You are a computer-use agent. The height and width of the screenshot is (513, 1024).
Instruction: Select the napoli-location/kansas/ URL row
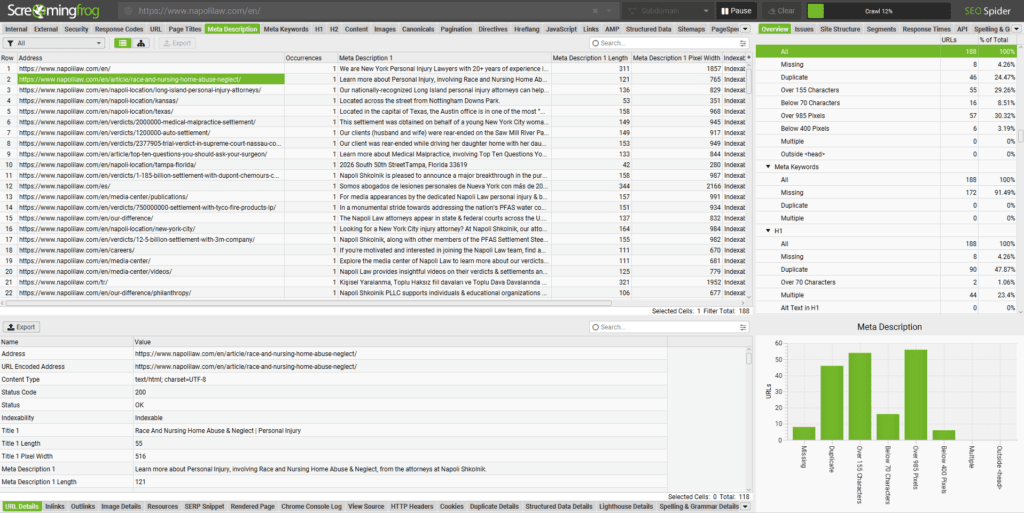(374, 101)
